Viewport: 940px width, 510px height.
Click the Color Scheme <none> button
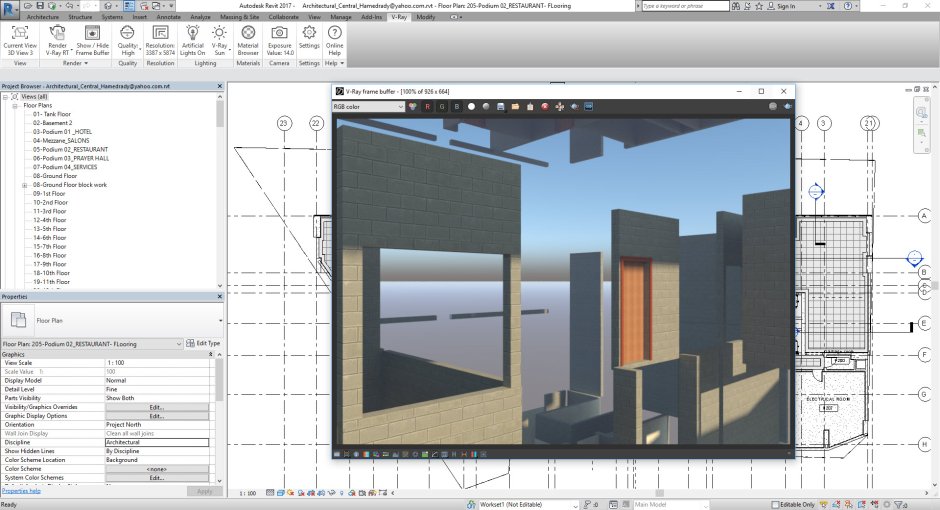click(156, 468)
